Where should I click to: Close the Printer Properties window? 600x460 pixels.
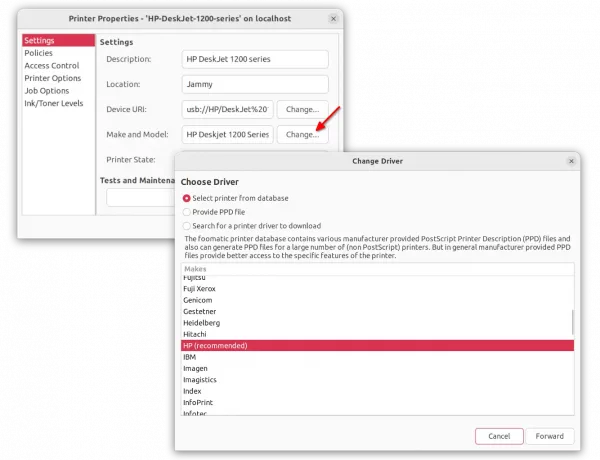click(333, 19)
